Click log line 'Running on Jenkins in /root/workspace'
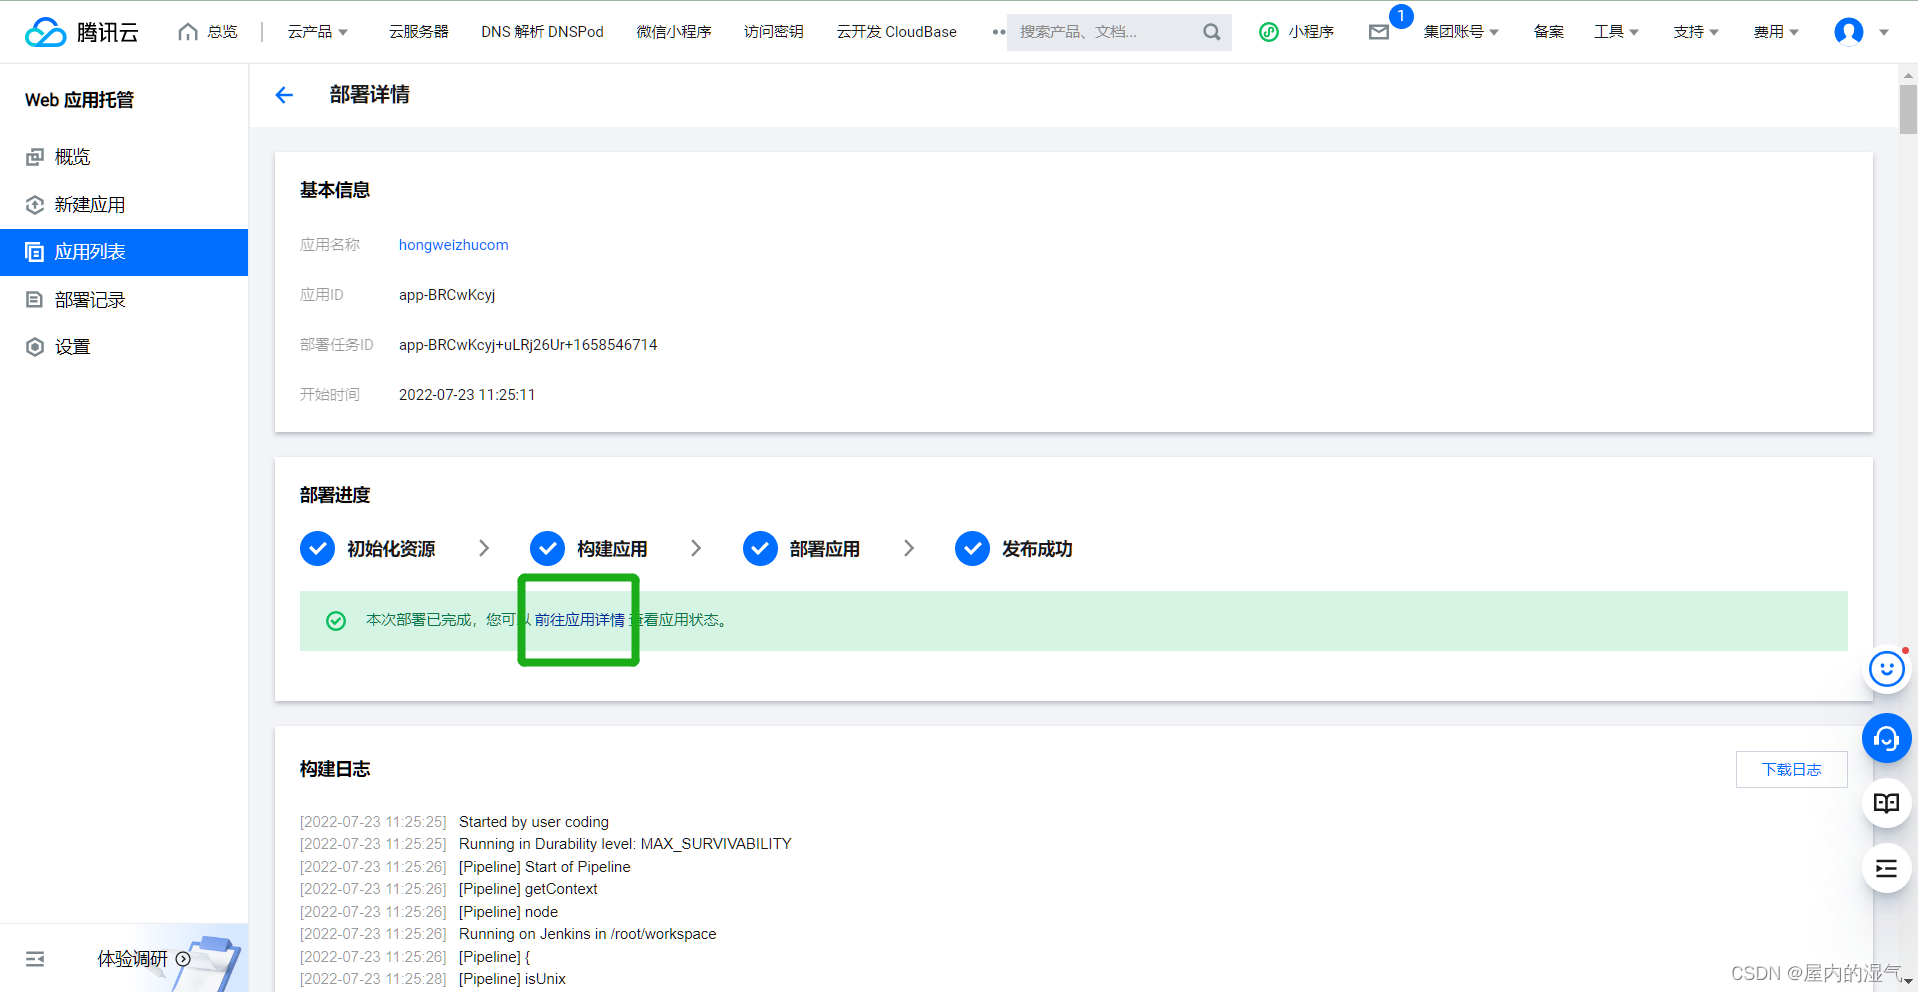Image resolution: width=1918 pixels, height=992 pixels. (x=587, y=934)
